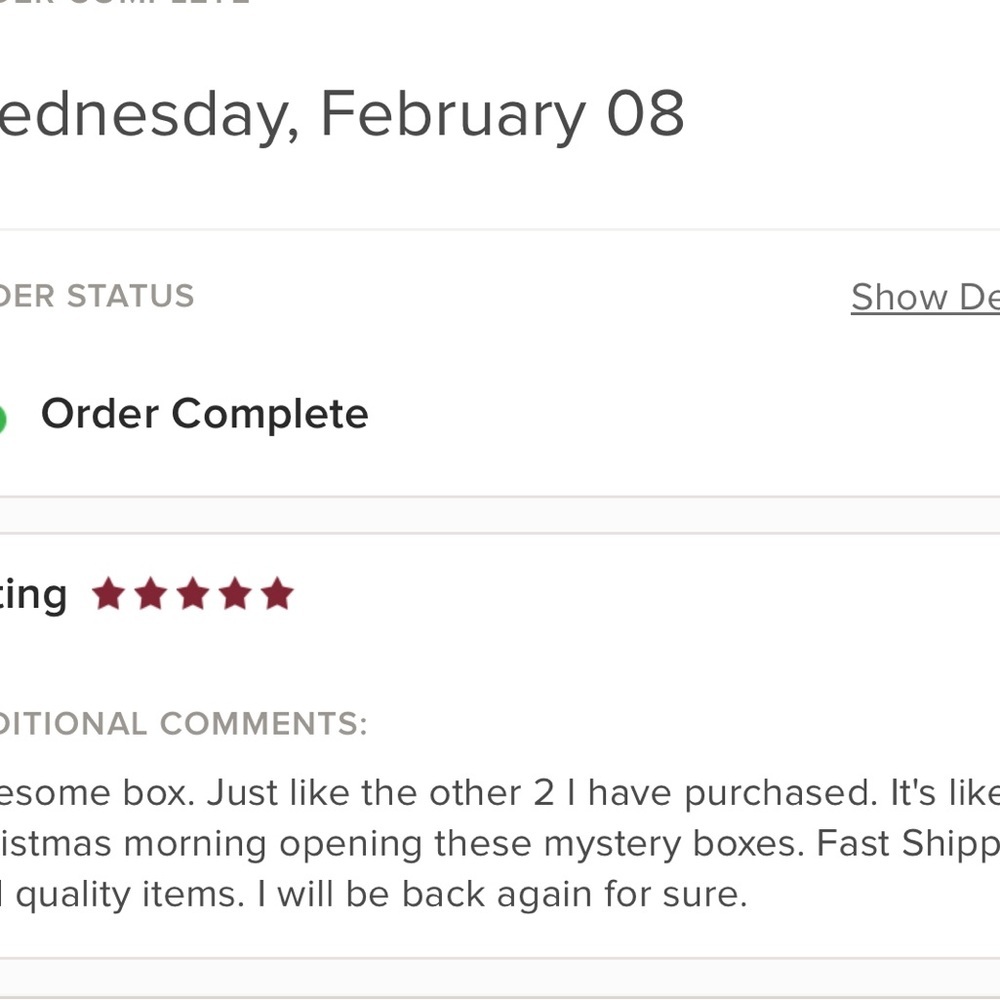Image resolution: width=1000 pixels, height=1000 pixels.
Task: Select the third rating star
Action: point(192,595)
